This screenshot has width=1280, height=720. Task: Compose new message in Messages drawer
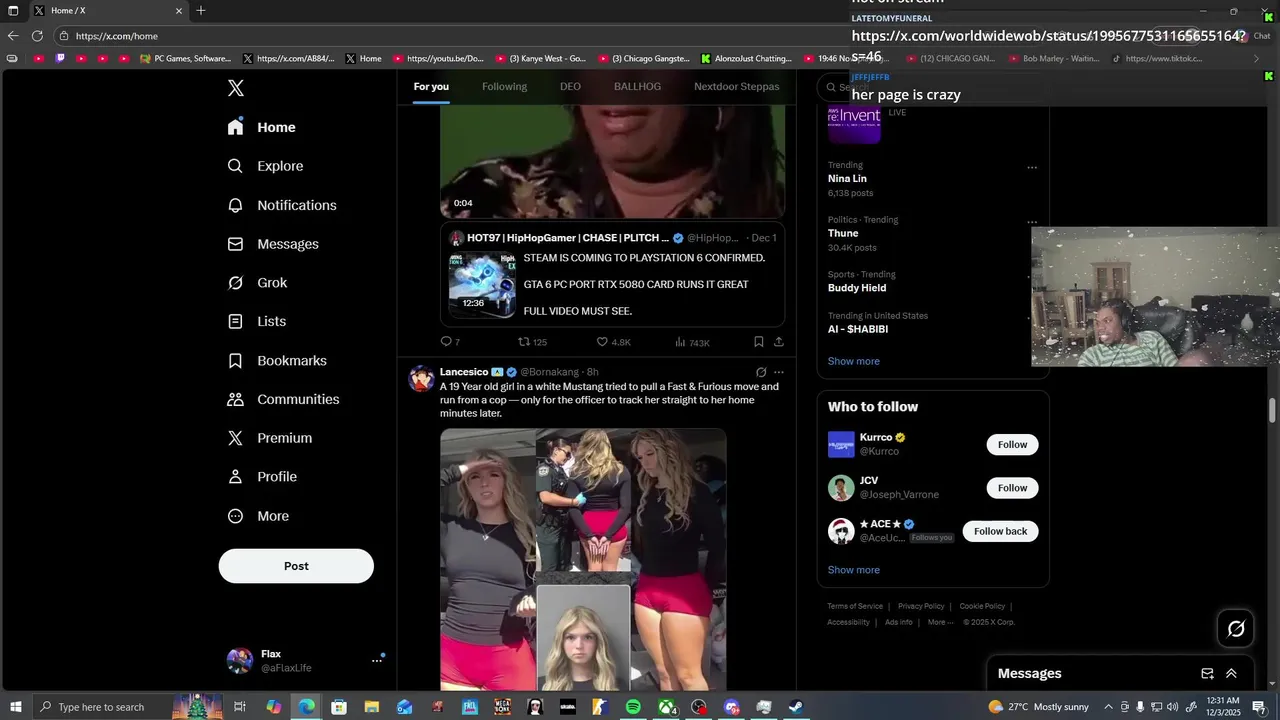(x=1207, y=674)
